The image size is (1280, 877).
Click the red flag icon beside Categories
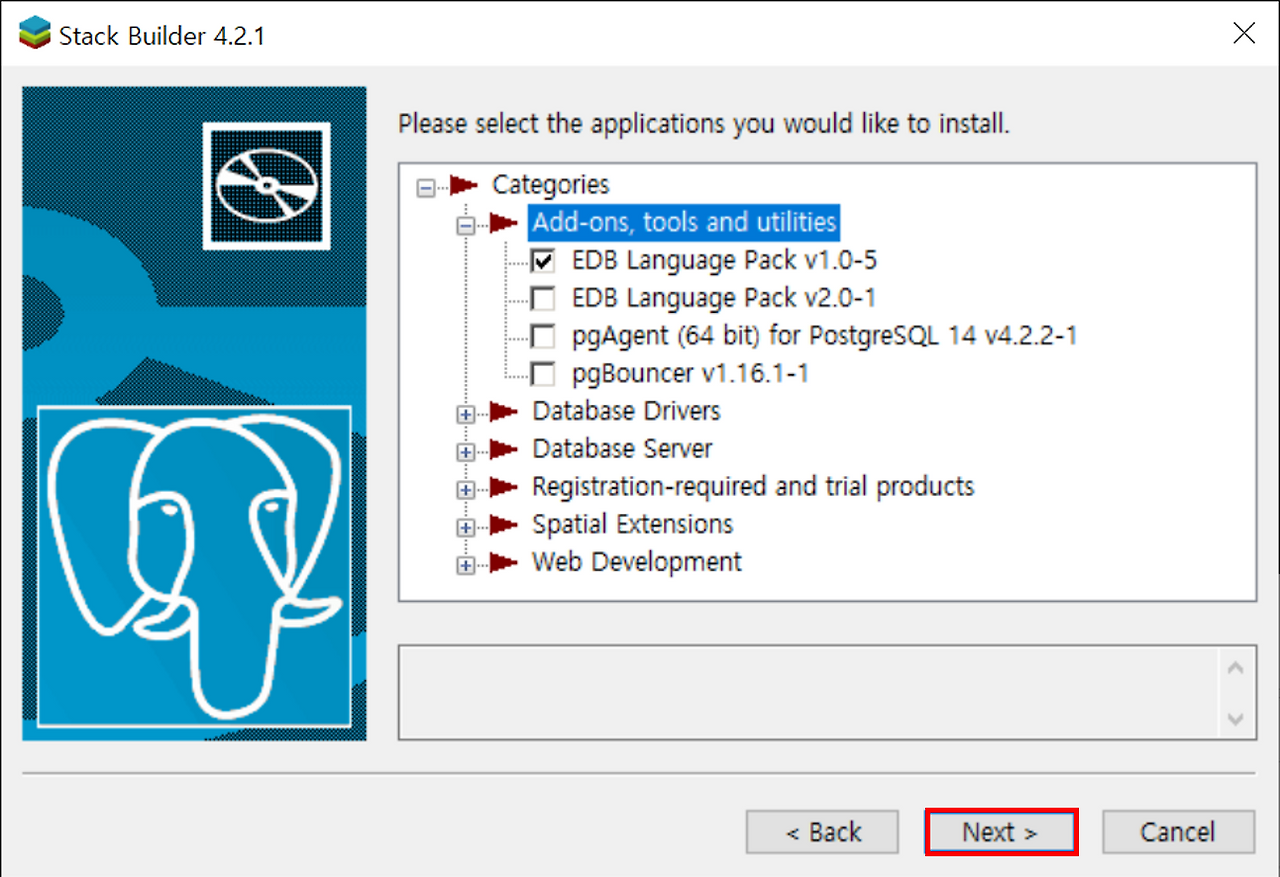pos(462,185)
